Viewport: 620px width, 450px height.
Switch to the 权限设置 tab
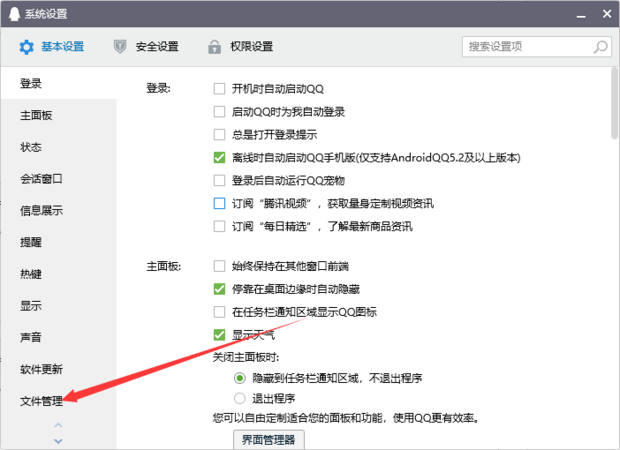click(240, 47)
